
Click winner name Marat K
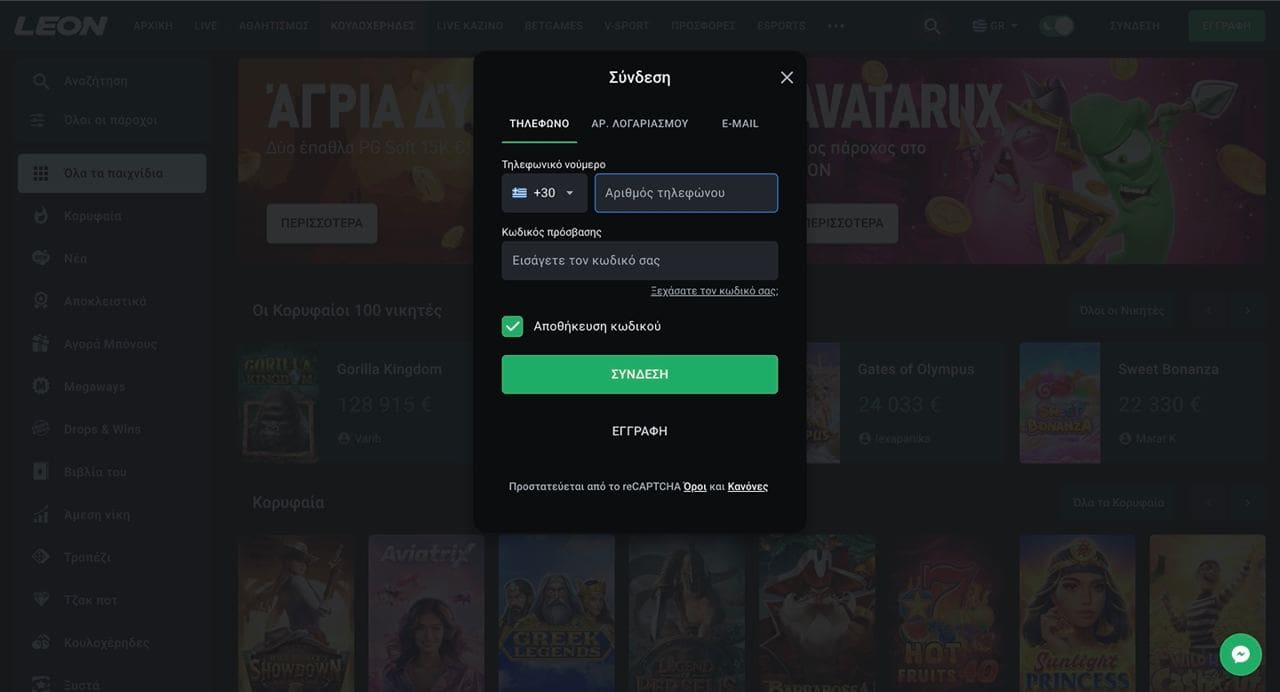[x=1158, y=438]
